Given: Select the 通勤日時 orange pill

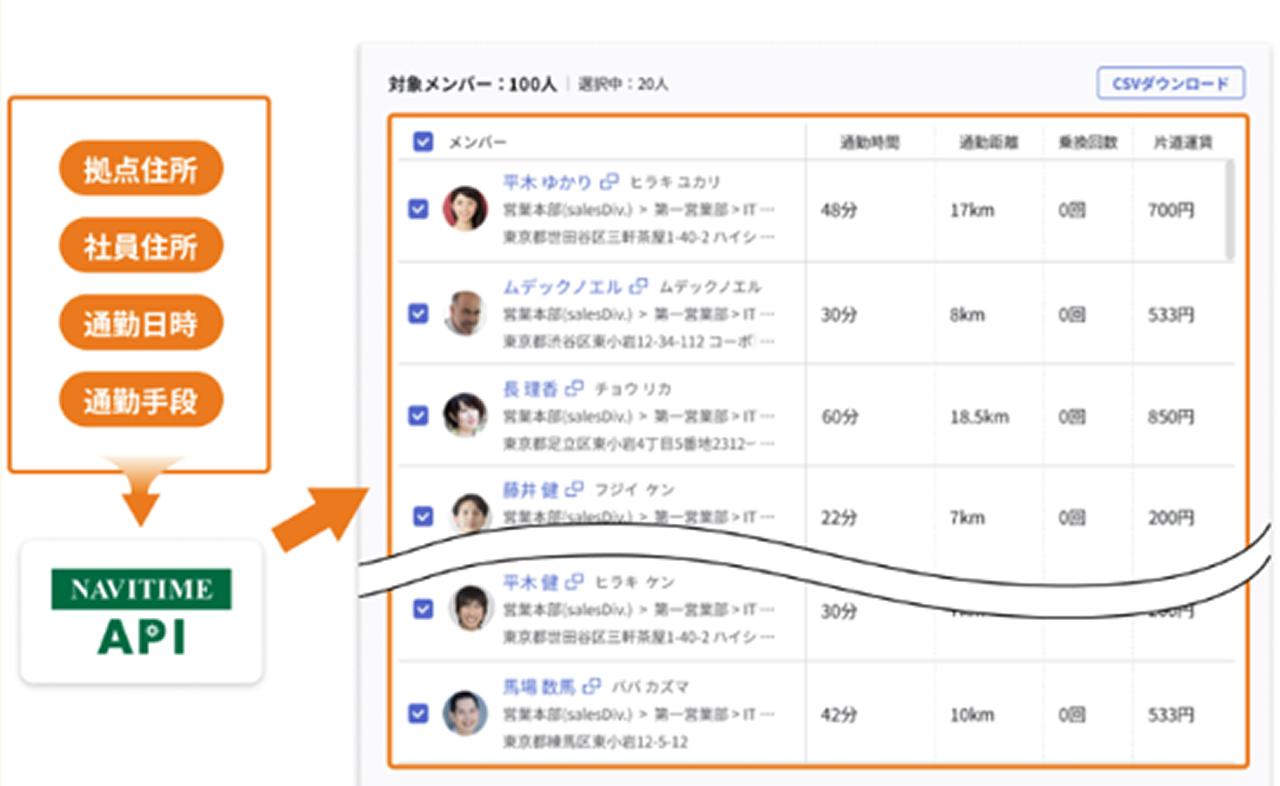Looking at the screenshot, I should [x=141, y=324].
